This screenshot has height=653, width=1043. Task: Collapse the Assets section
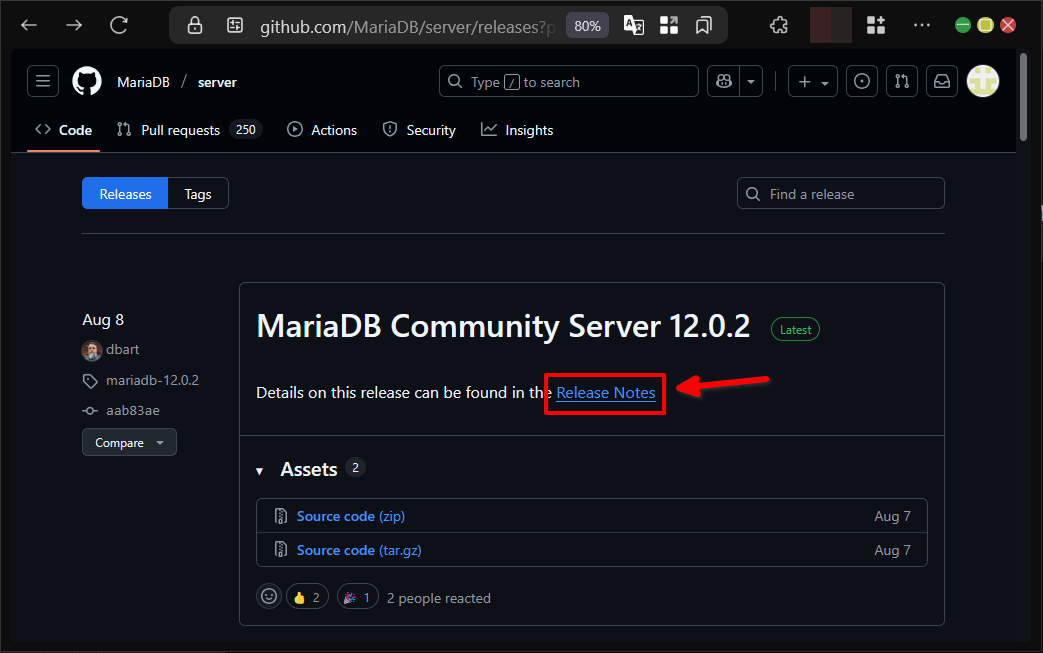[x=260, y=470]
